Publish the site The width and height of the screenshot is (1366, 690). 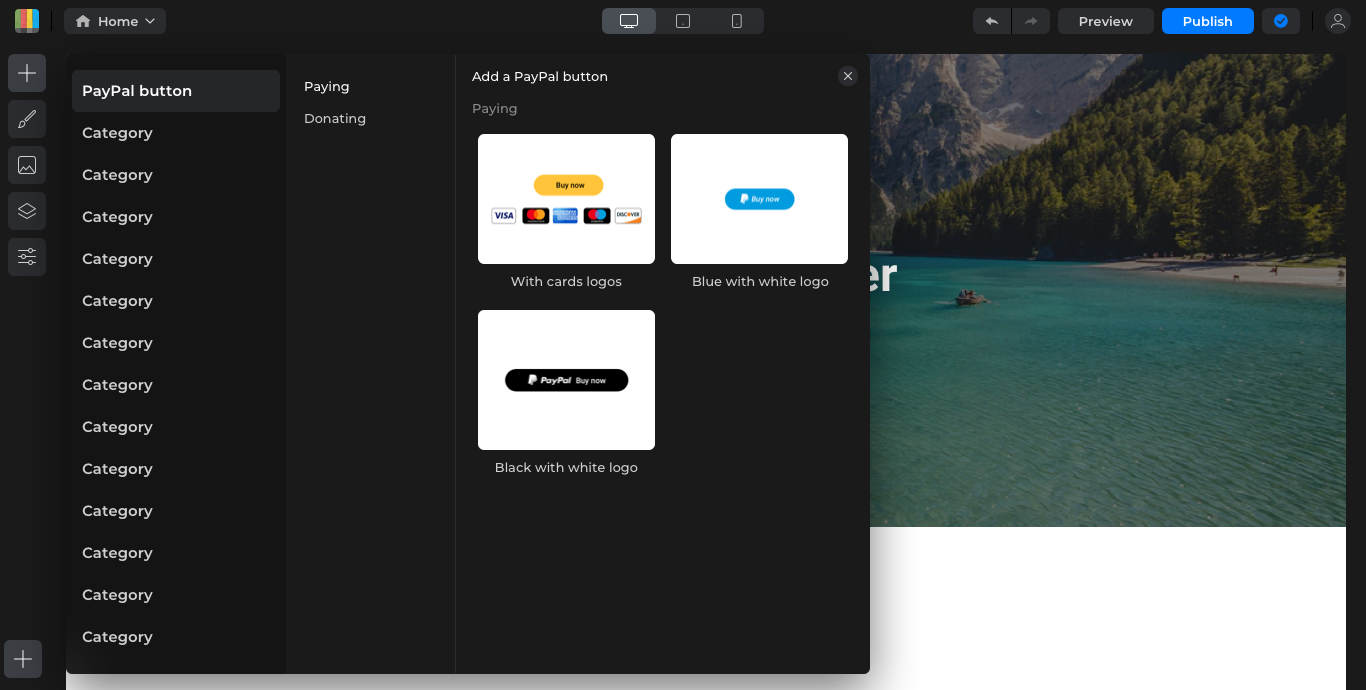(1207, 21)
